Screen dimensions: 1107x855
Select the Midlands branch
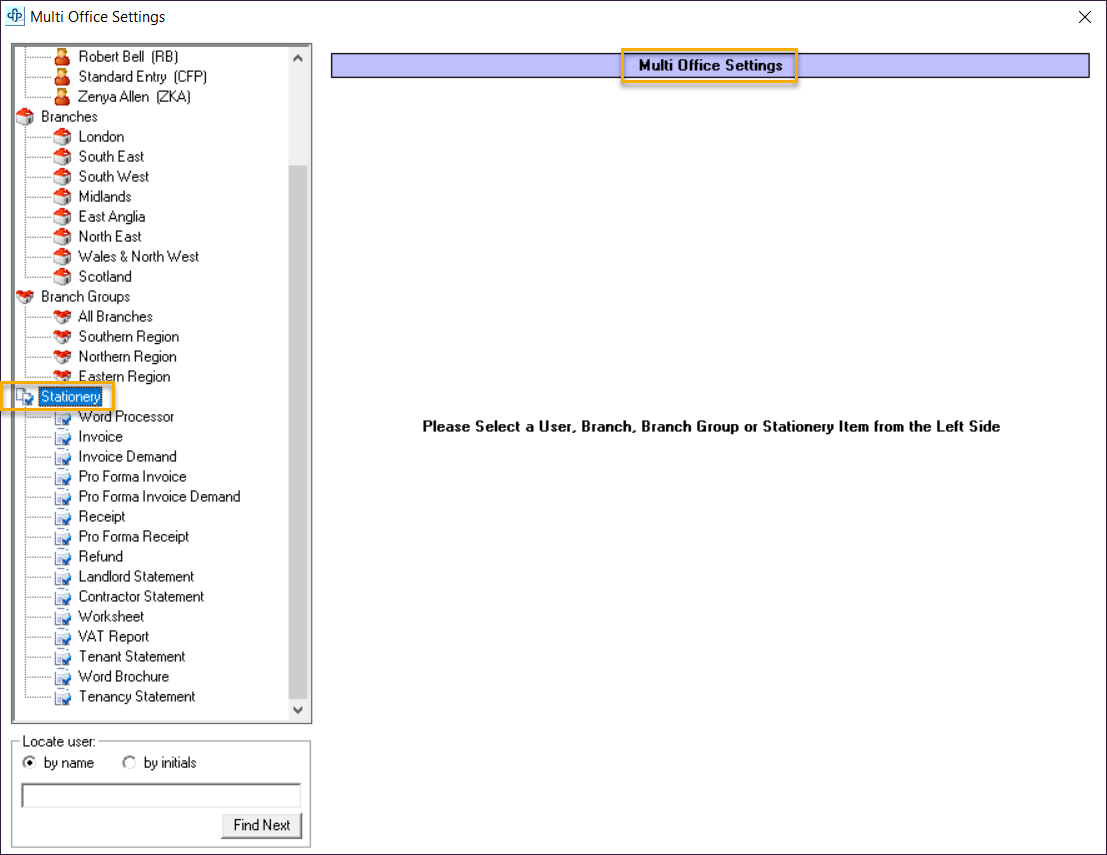(104, 196)
